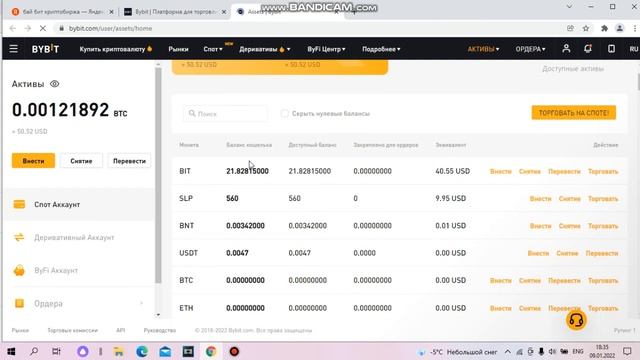
Task: Click Внести in the BIT row
Action: point(501,171)
